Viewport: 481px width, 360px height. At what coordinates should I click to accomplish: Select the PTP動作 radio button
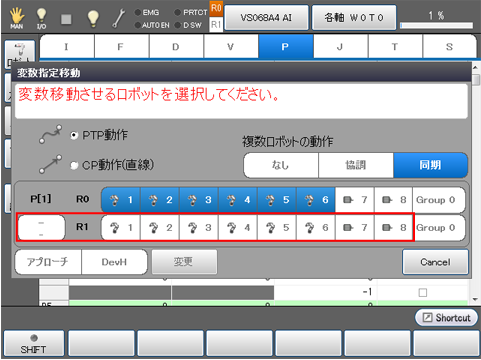pos(74,135)
